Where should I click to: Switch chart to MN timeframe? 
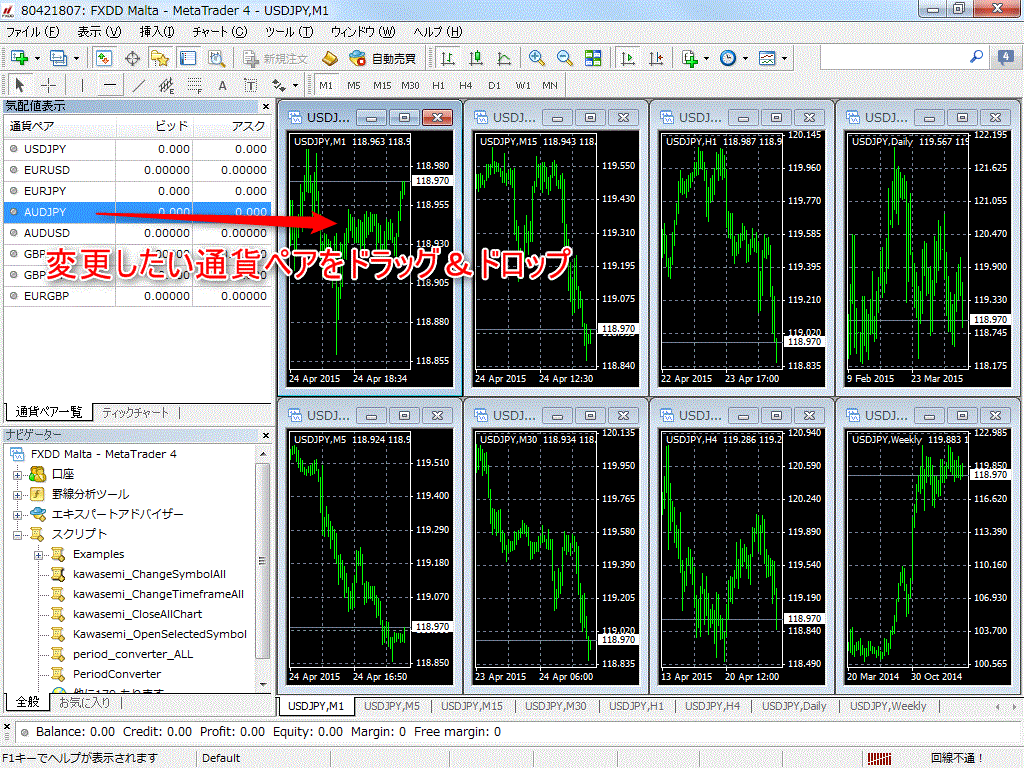point(550,85)
